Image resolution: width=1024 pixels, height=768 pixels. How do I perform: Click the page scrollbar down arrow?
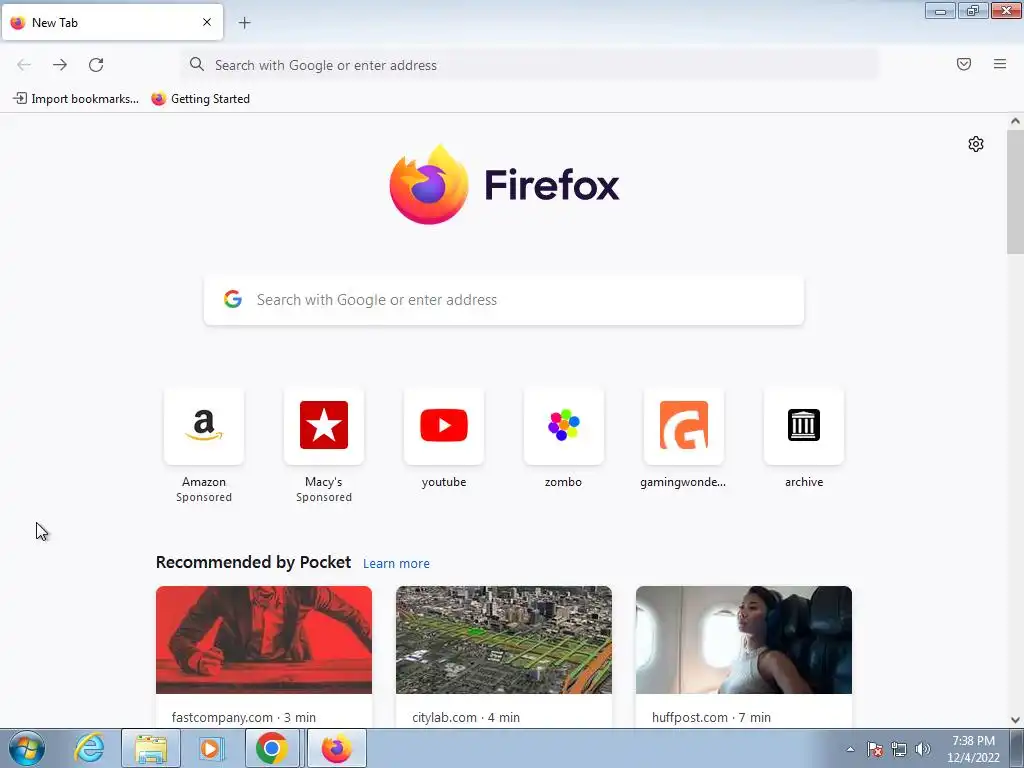[x=1015, y=720]
